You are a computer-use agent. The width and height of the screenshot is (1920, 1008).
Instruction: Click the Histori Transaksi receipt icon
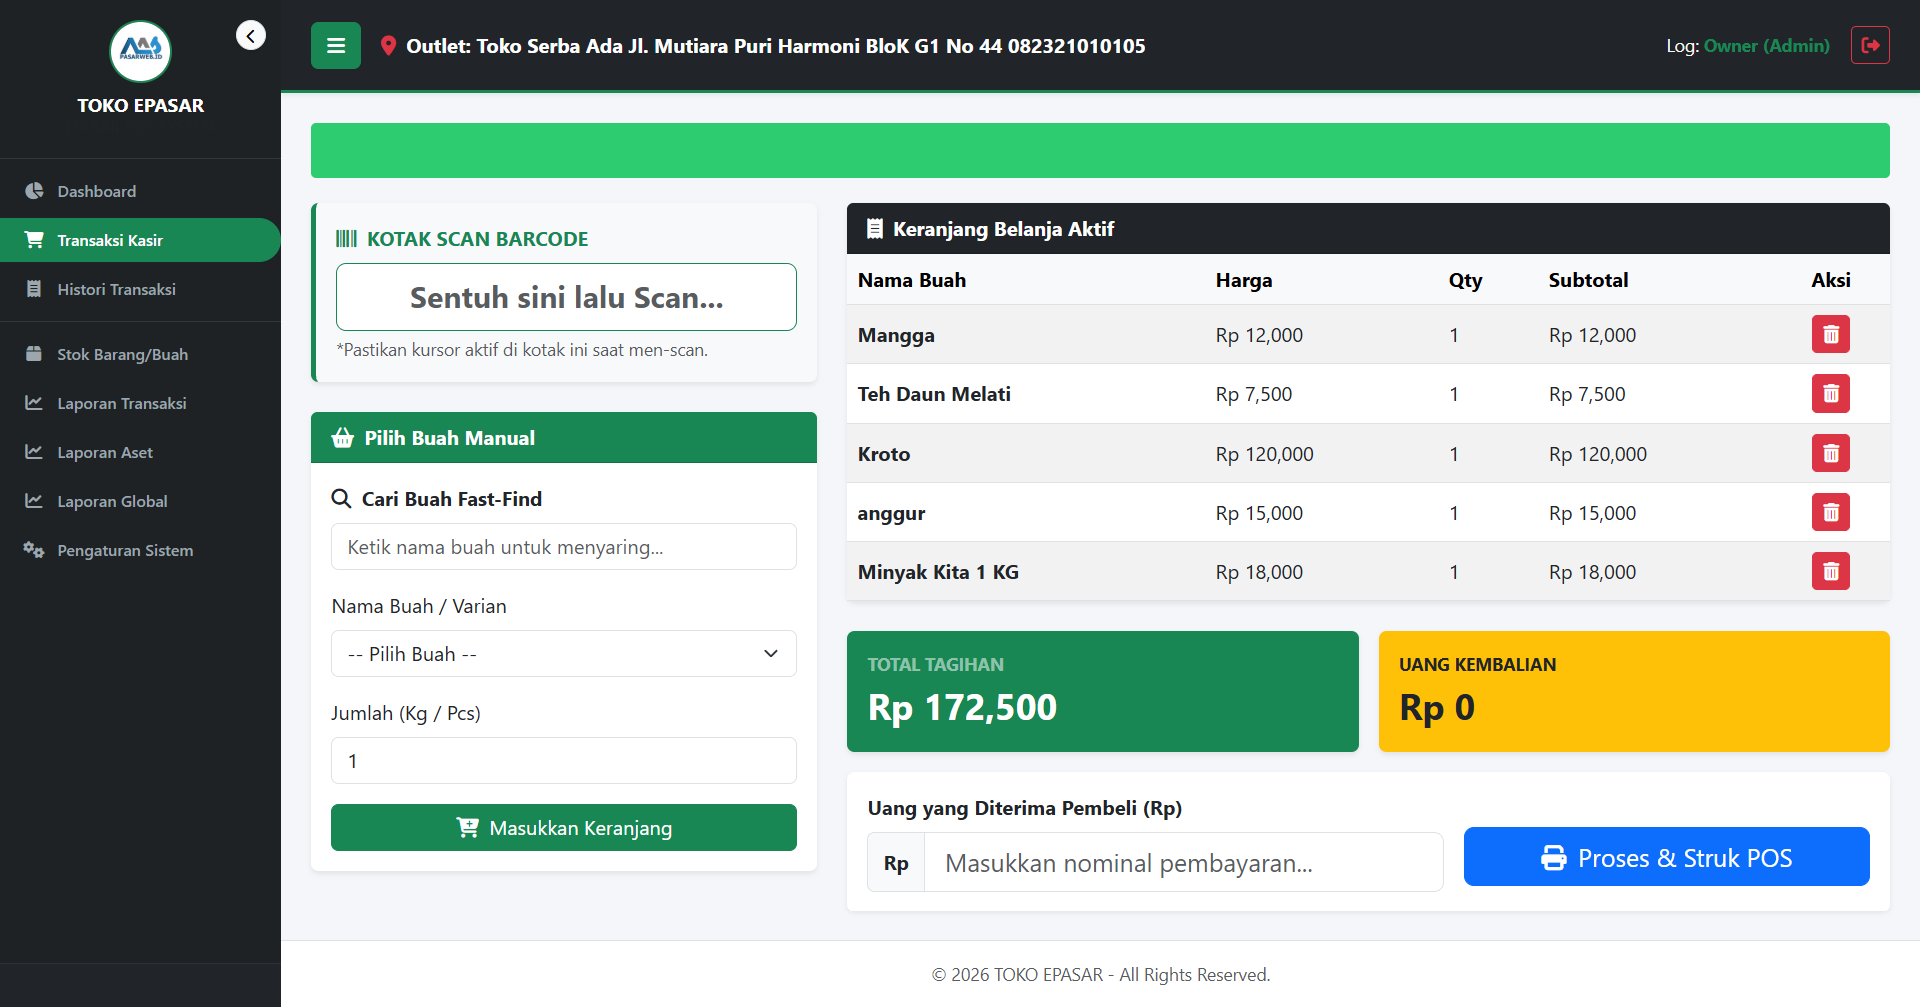34,289
